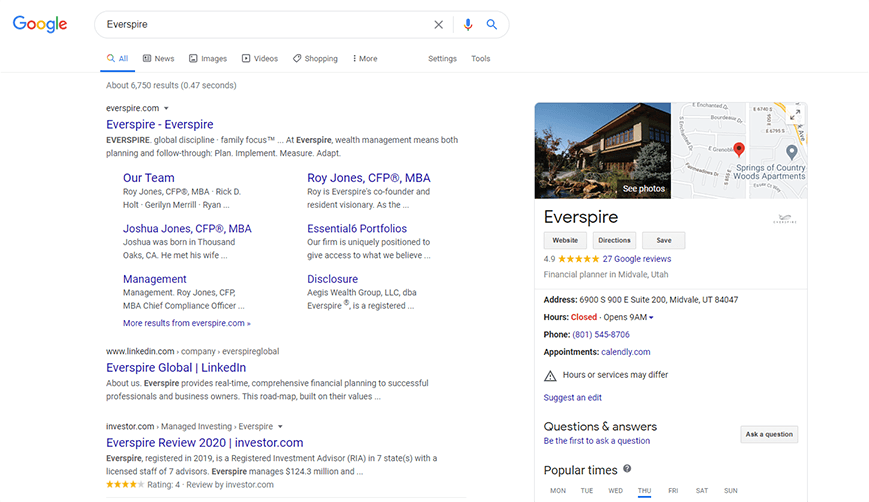Select TUE in Popular times
Viewport: 869px width, 502px height.
point(586,491)
